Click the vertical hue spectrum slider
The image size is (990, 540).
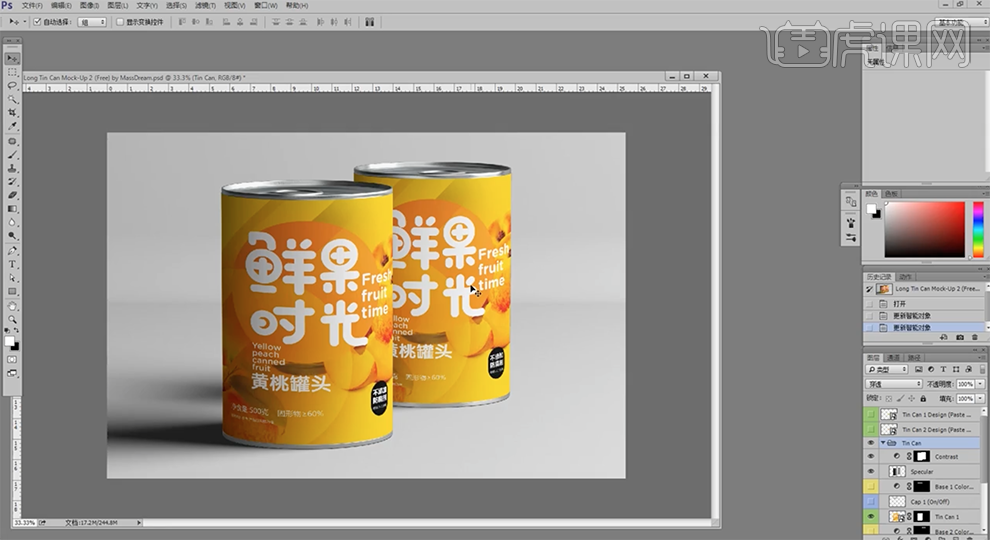978,229
